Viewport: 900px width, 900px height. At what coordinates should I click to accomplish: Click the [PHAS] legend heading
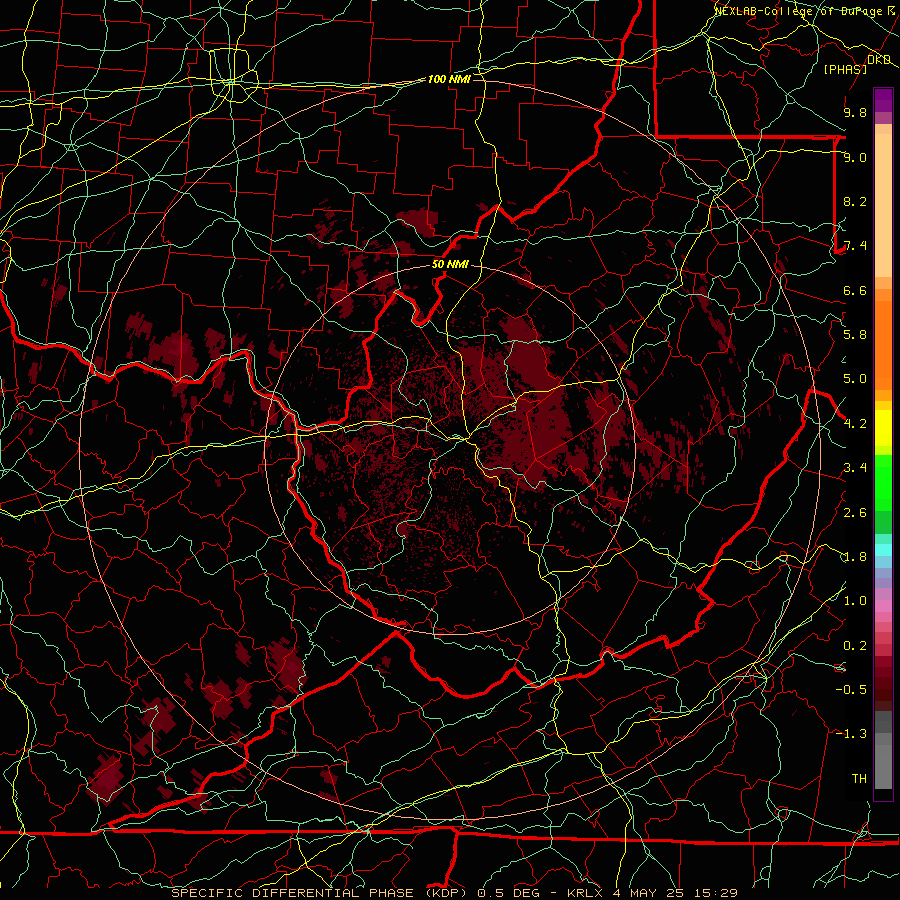coord(845,69)
